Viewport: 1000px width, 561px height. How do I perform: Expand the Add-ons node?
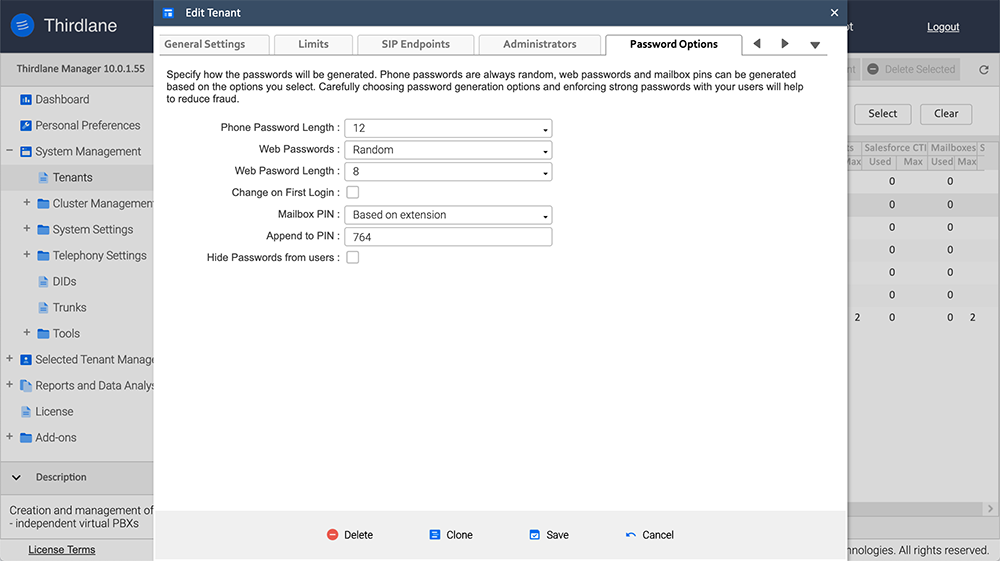[10, 437]
